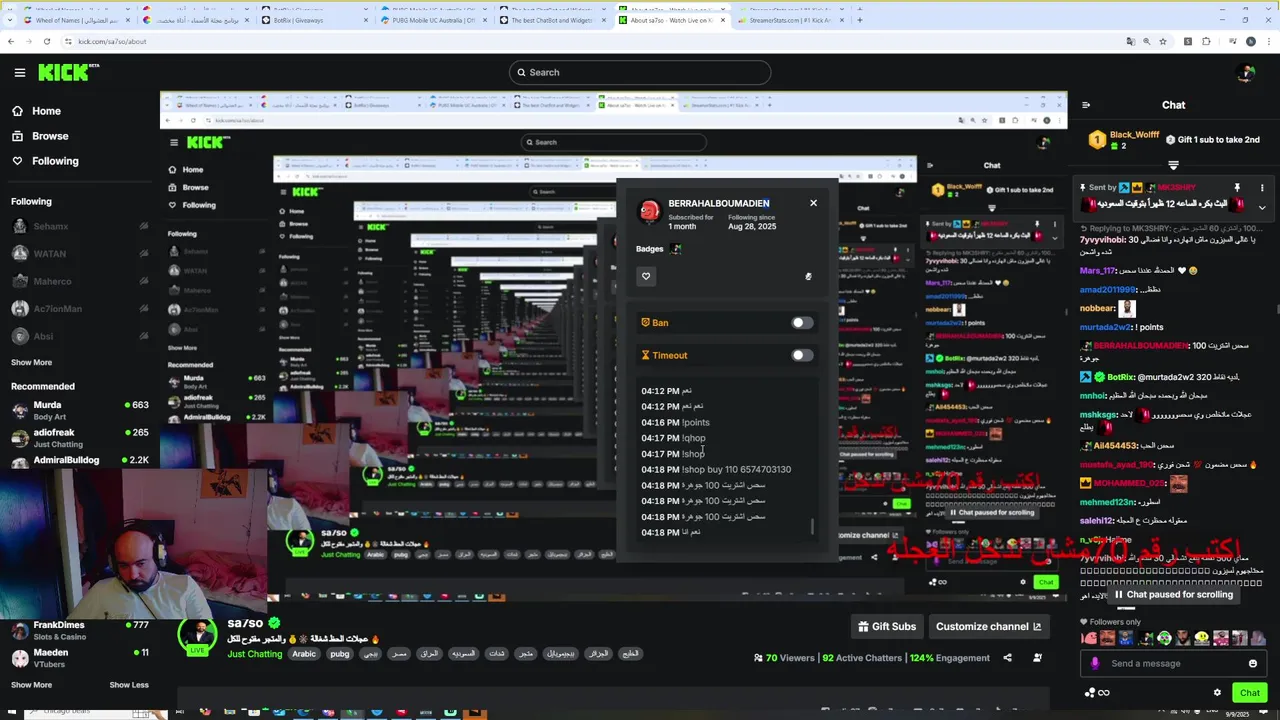Click the Just Chatting category link
Image resolution: width=1280 pixels, height=720 pixels.
[255, 654]
